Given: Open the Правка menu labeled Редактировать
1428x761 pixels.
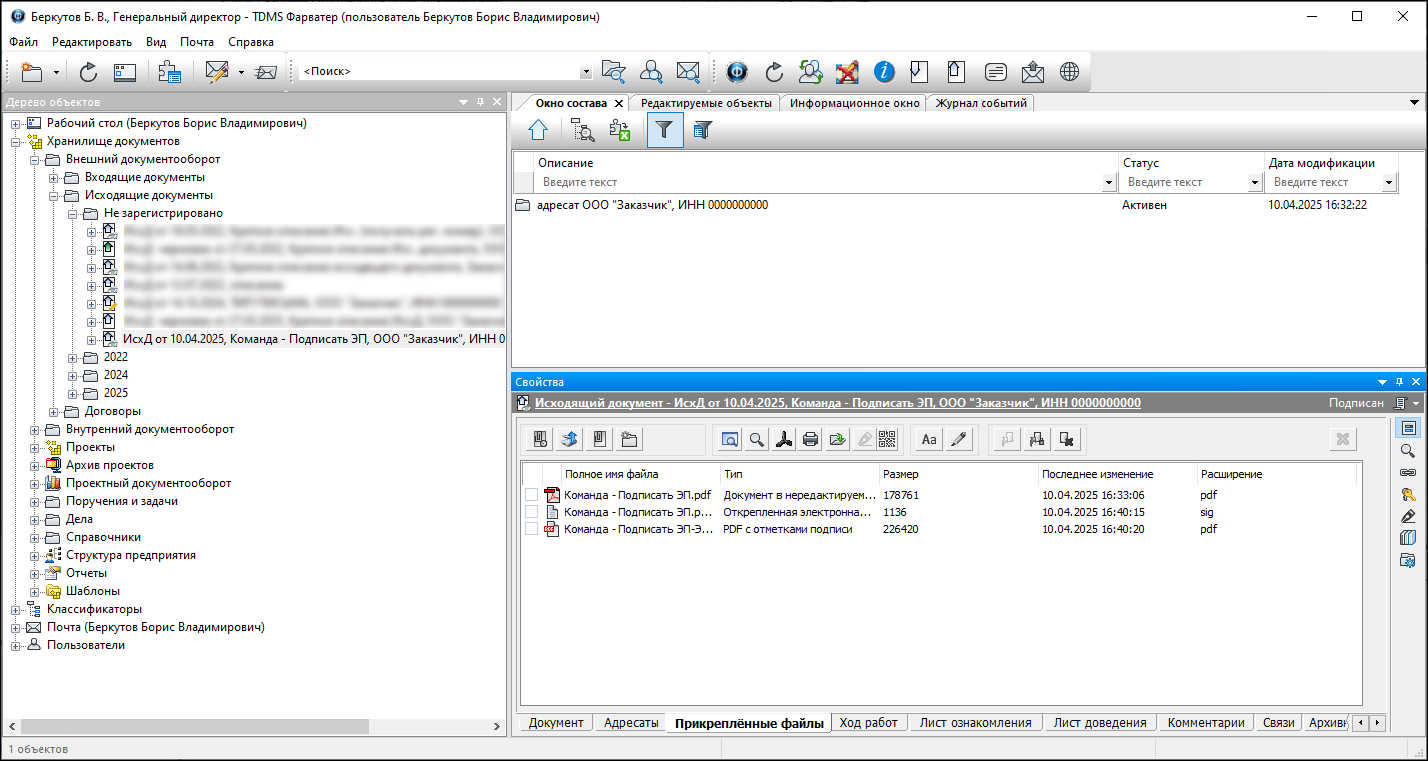Looking at the screenshot, I should [x=91, y=42].
